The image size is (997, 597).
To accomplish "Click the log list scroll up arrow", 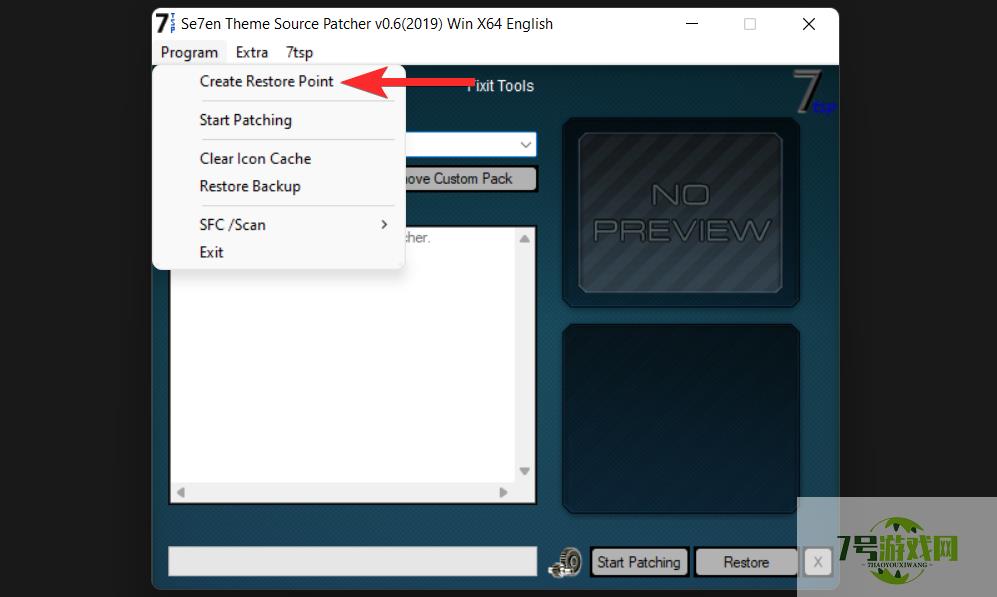I will click(525, 239).
